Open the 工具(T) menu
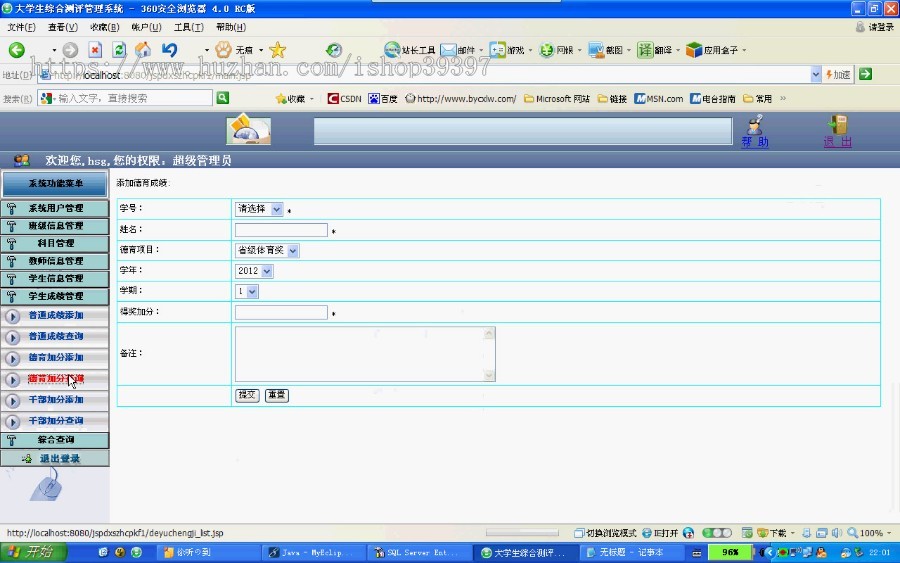 [189, 27]
